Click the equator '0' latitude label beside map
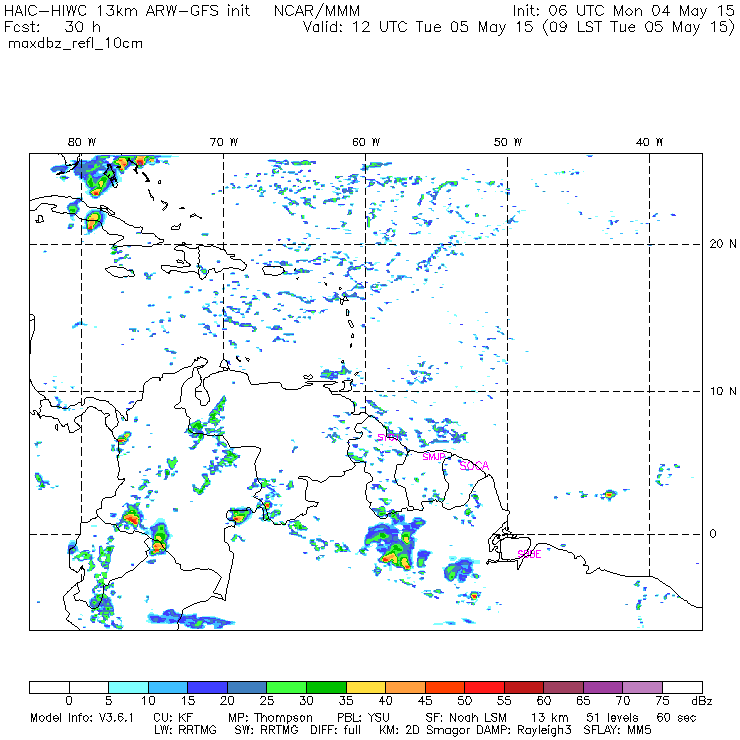This screenshot has width=740, height=740. 713,534
